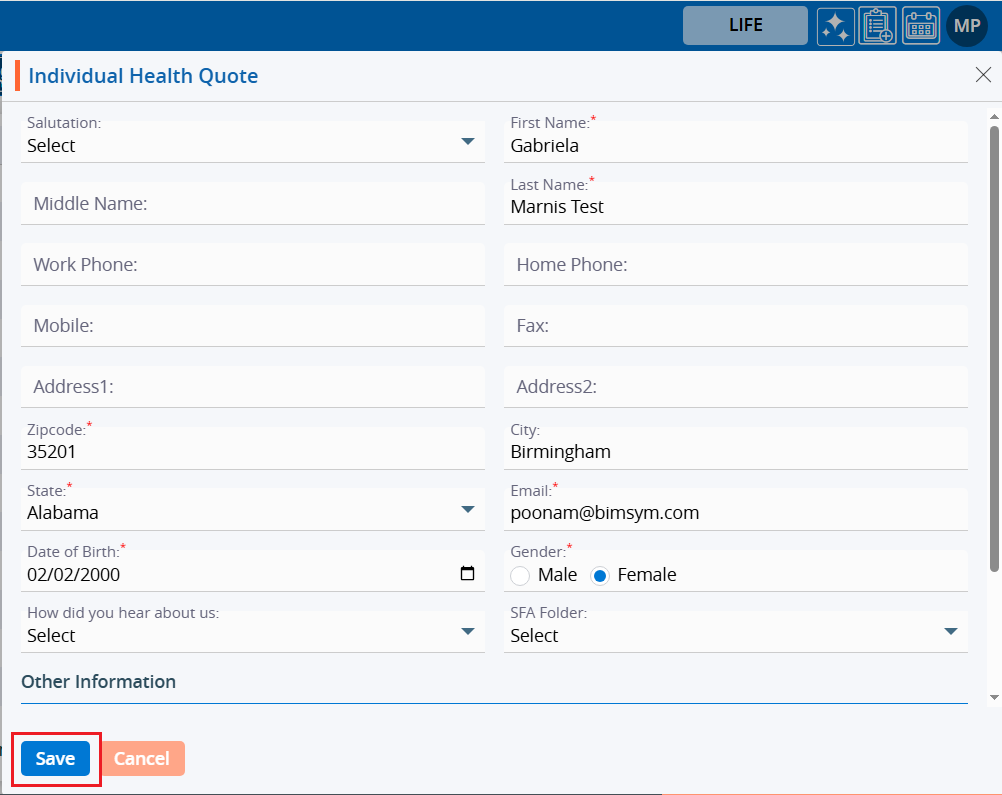Click the sparkle AI assistant icon
The width and height of the screenshot is (1002, 795).
tap(835, 26)
